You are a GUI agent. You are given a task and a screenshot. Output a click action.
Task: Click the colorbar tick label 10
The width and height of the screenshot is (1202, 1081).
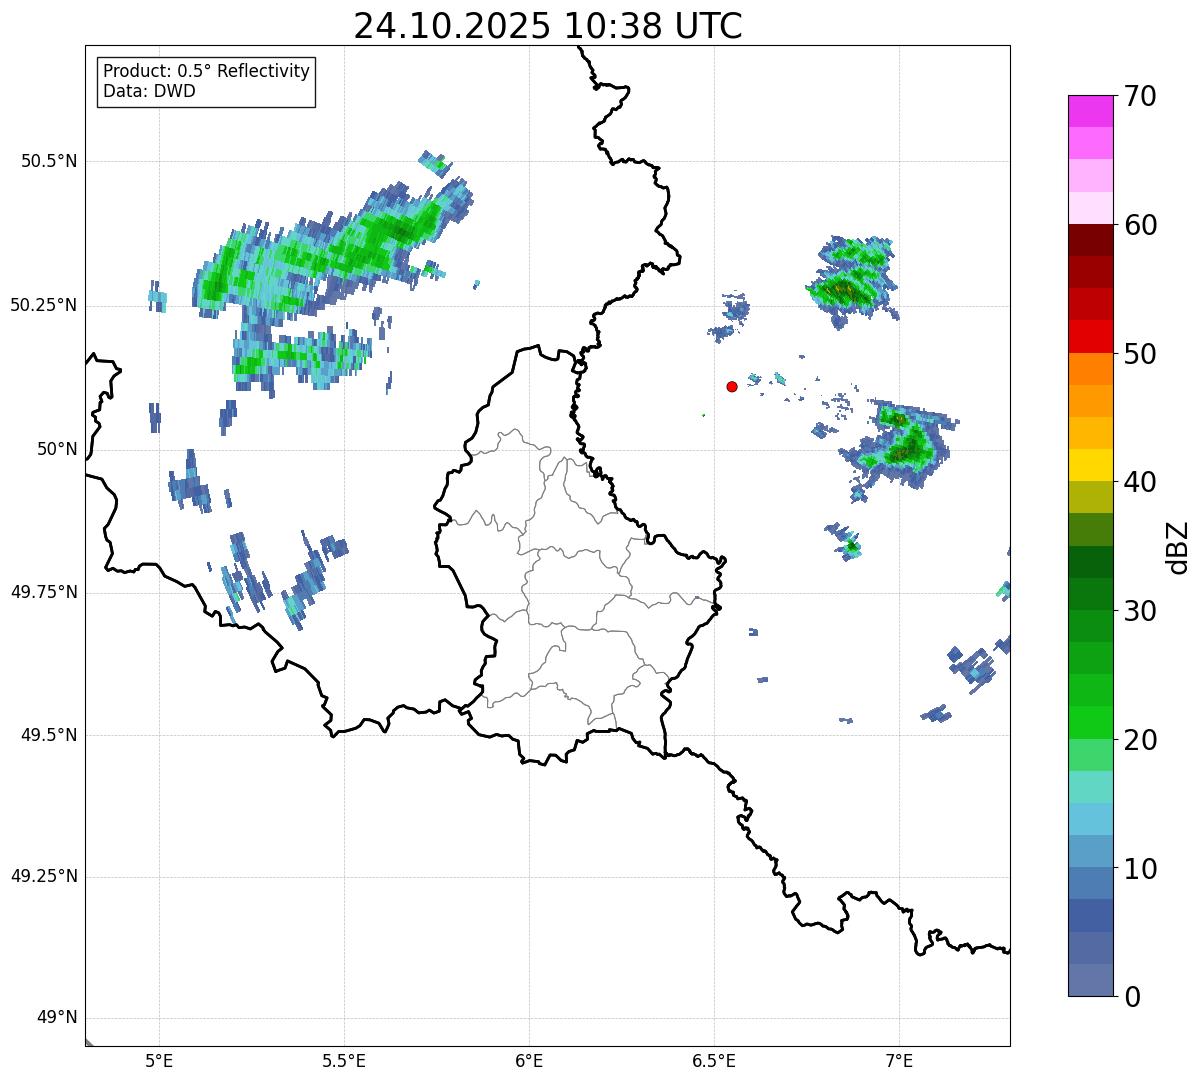[1140, 869]
